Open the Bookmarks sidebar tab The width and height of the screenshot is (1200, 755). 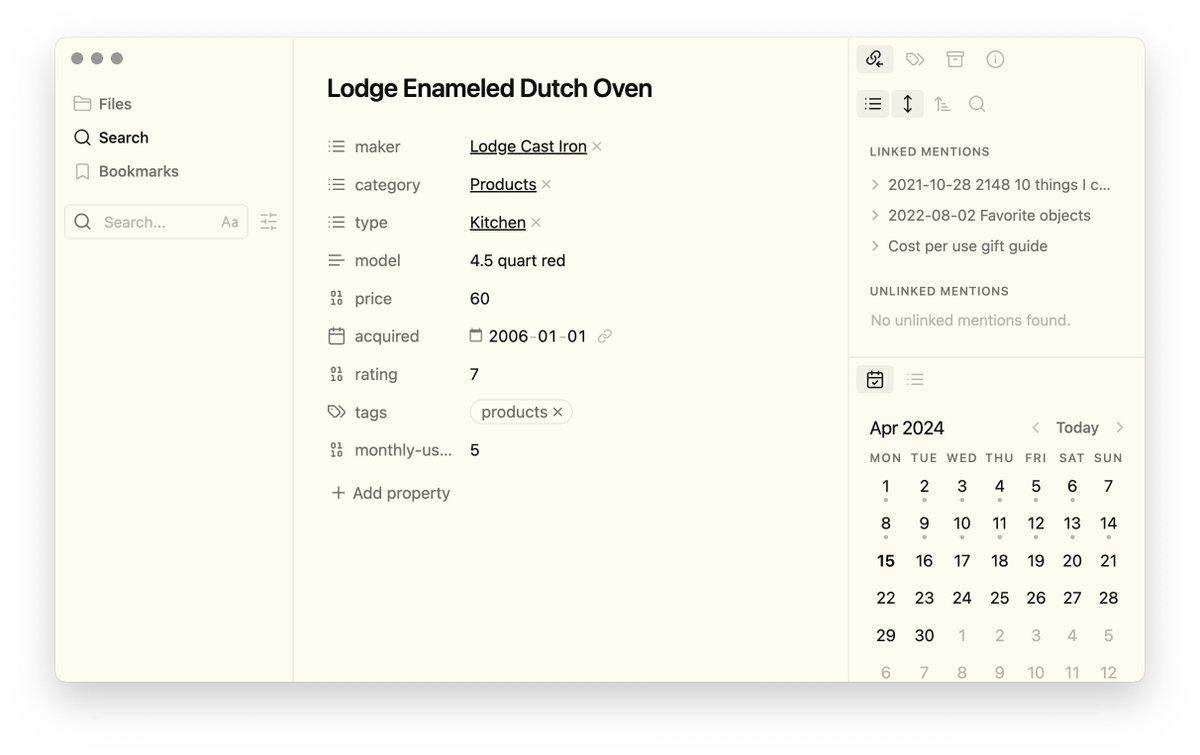click(126, 172)
